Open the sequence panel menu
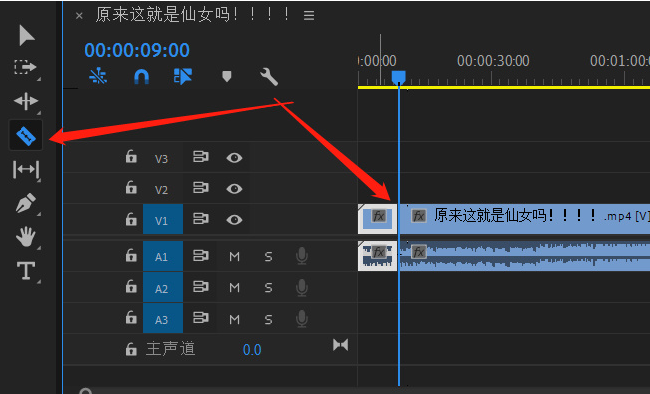 coord(309,16)
